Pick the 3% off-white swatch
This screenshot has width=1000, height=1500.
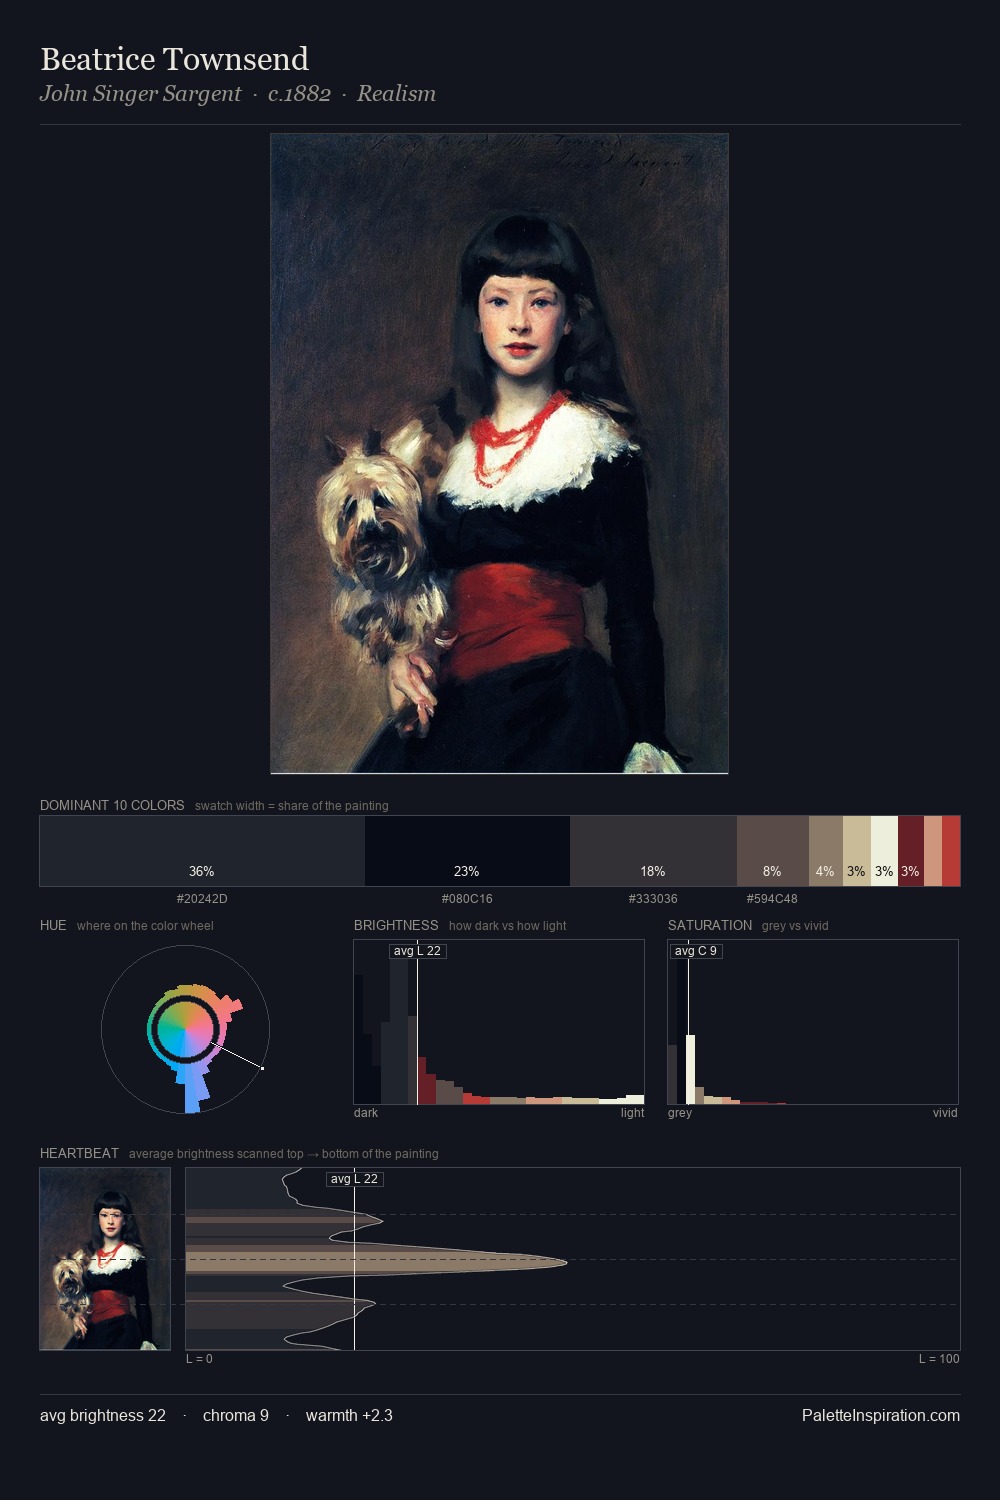pos(884,851)
